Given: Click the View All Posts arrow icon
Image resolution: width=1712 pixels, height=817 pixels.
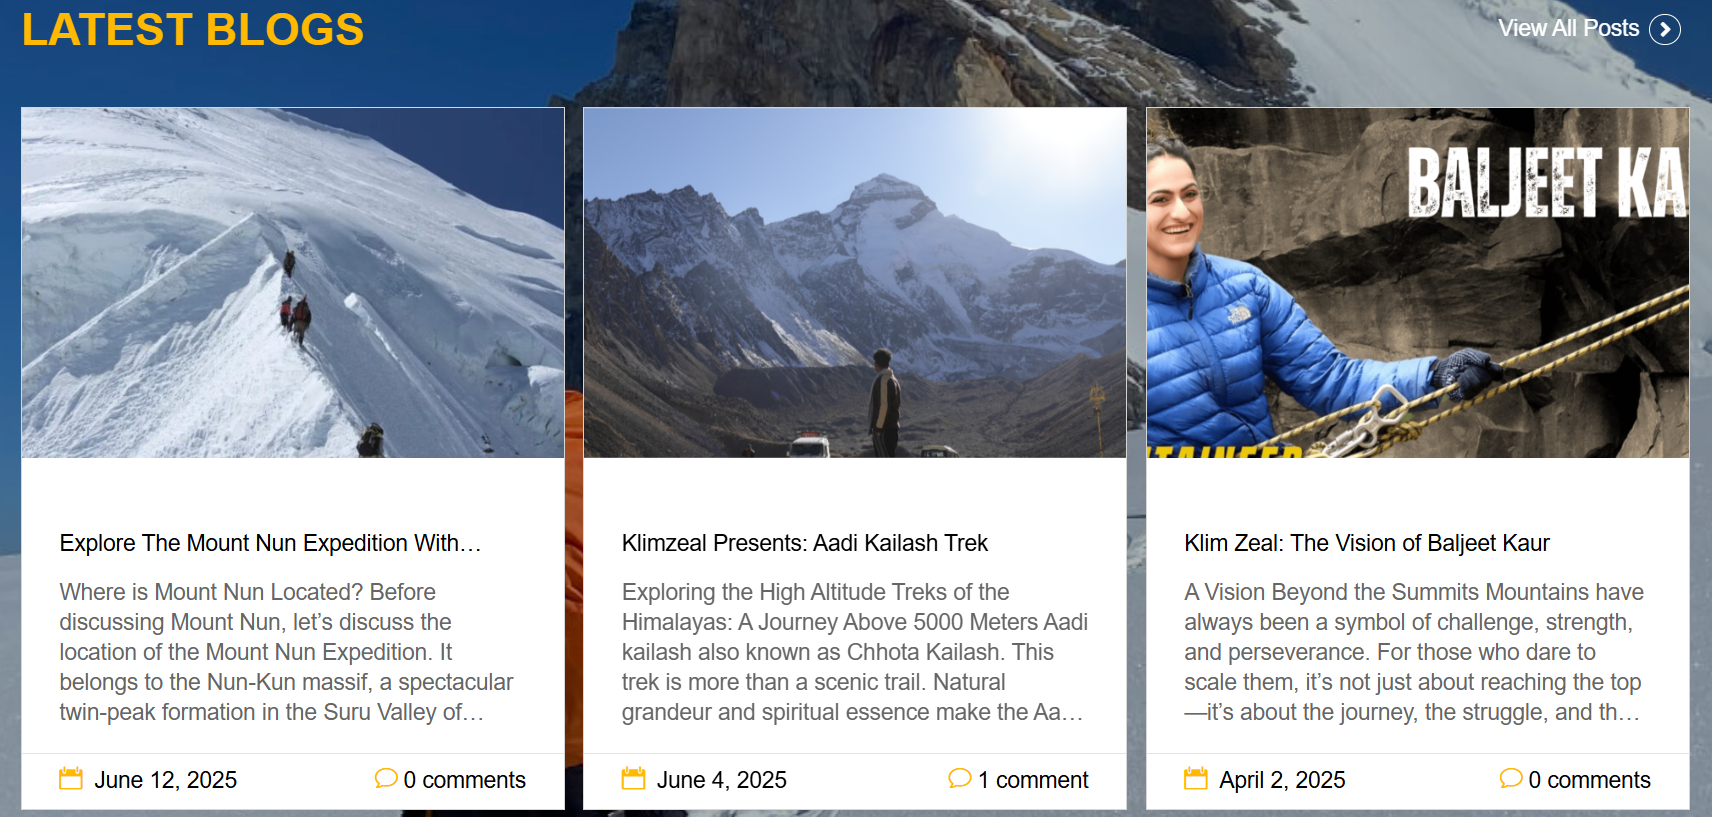Looking at the screenshot, I should tap(1665, 29).
